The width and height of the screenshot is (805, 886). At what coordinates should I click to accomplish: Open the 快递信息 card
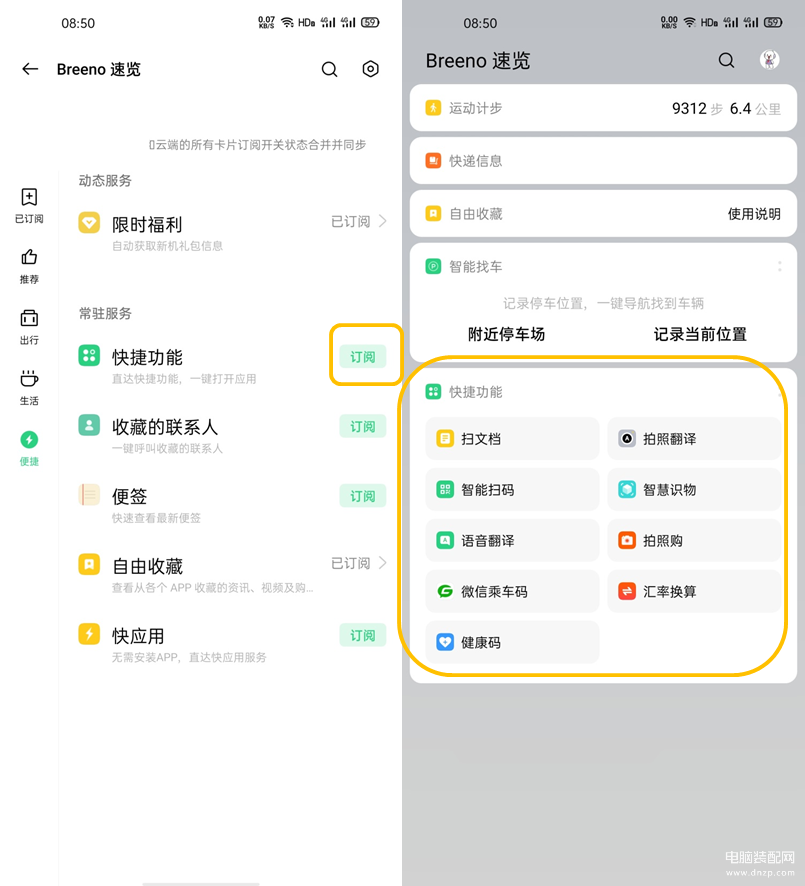click(603, 160)
